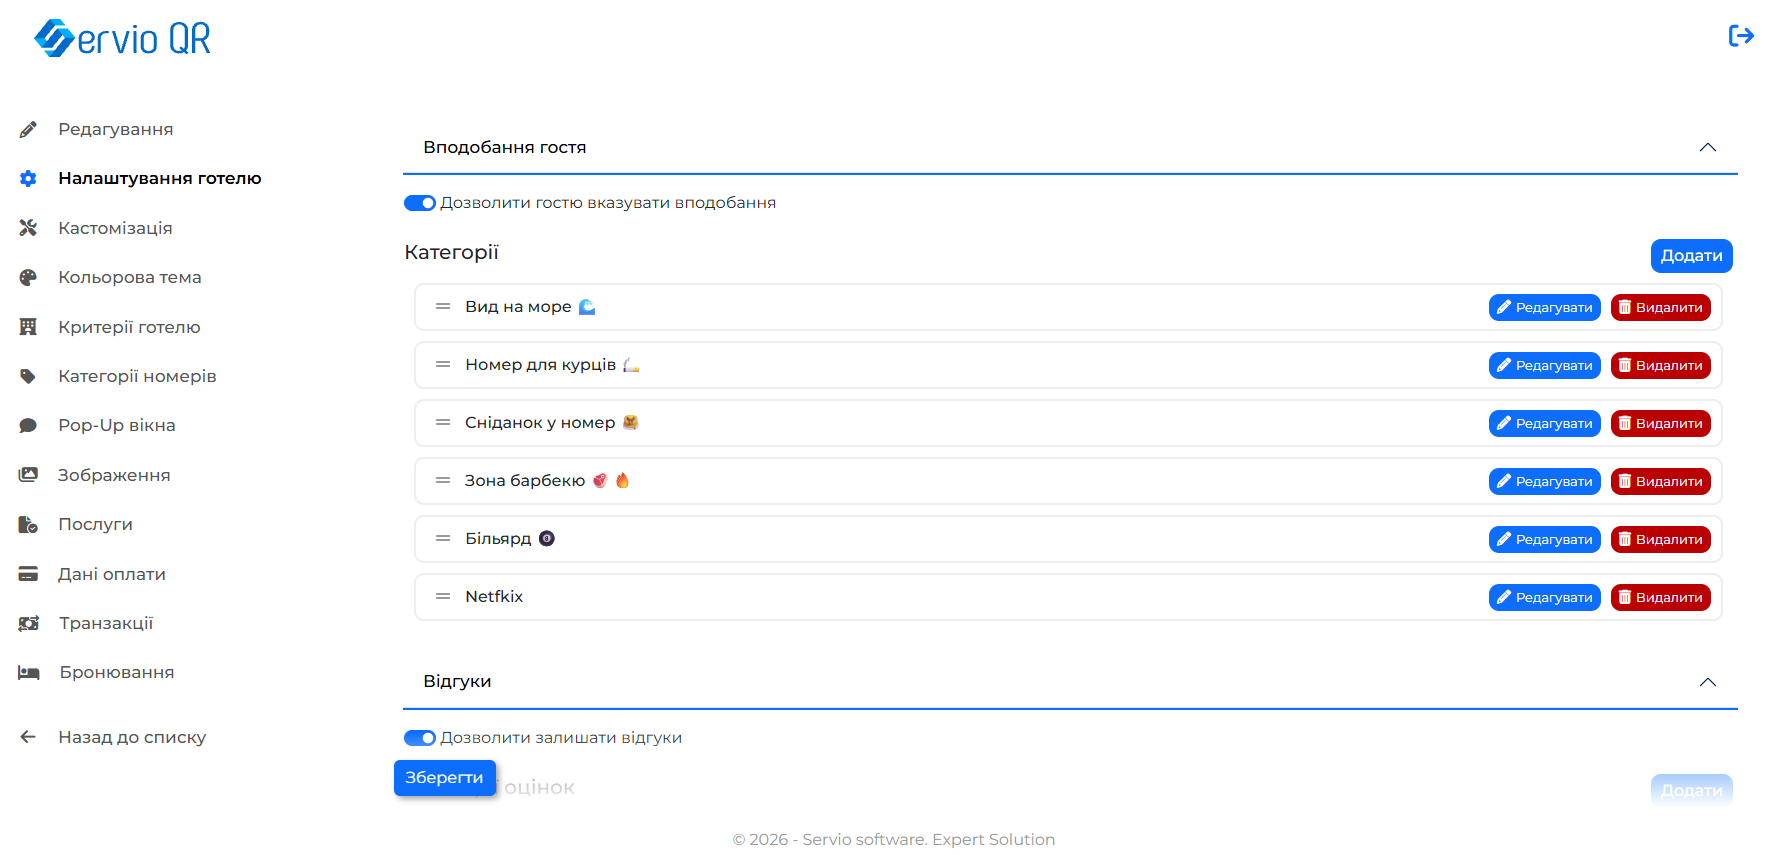
Task: Open Дані оплати menu item
Action: click(112, 574)
